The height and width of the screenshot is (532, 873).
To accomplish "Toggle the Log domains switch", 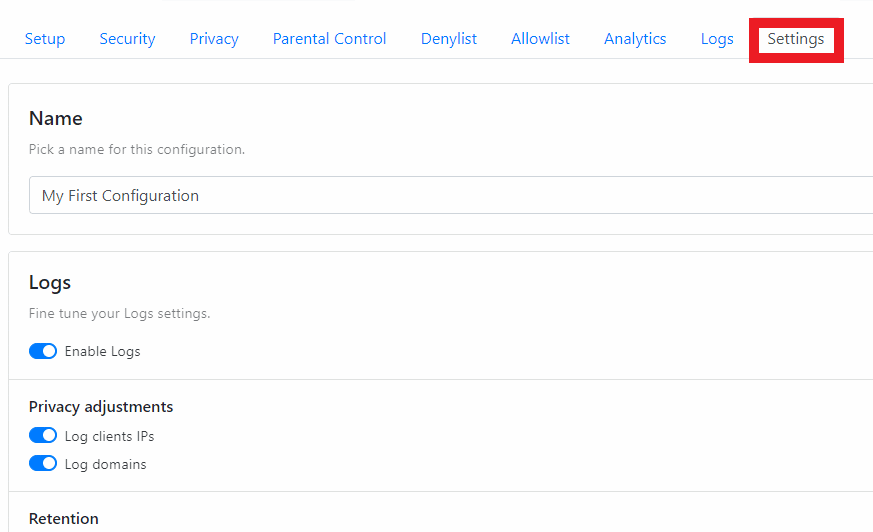I will (43, 463).
